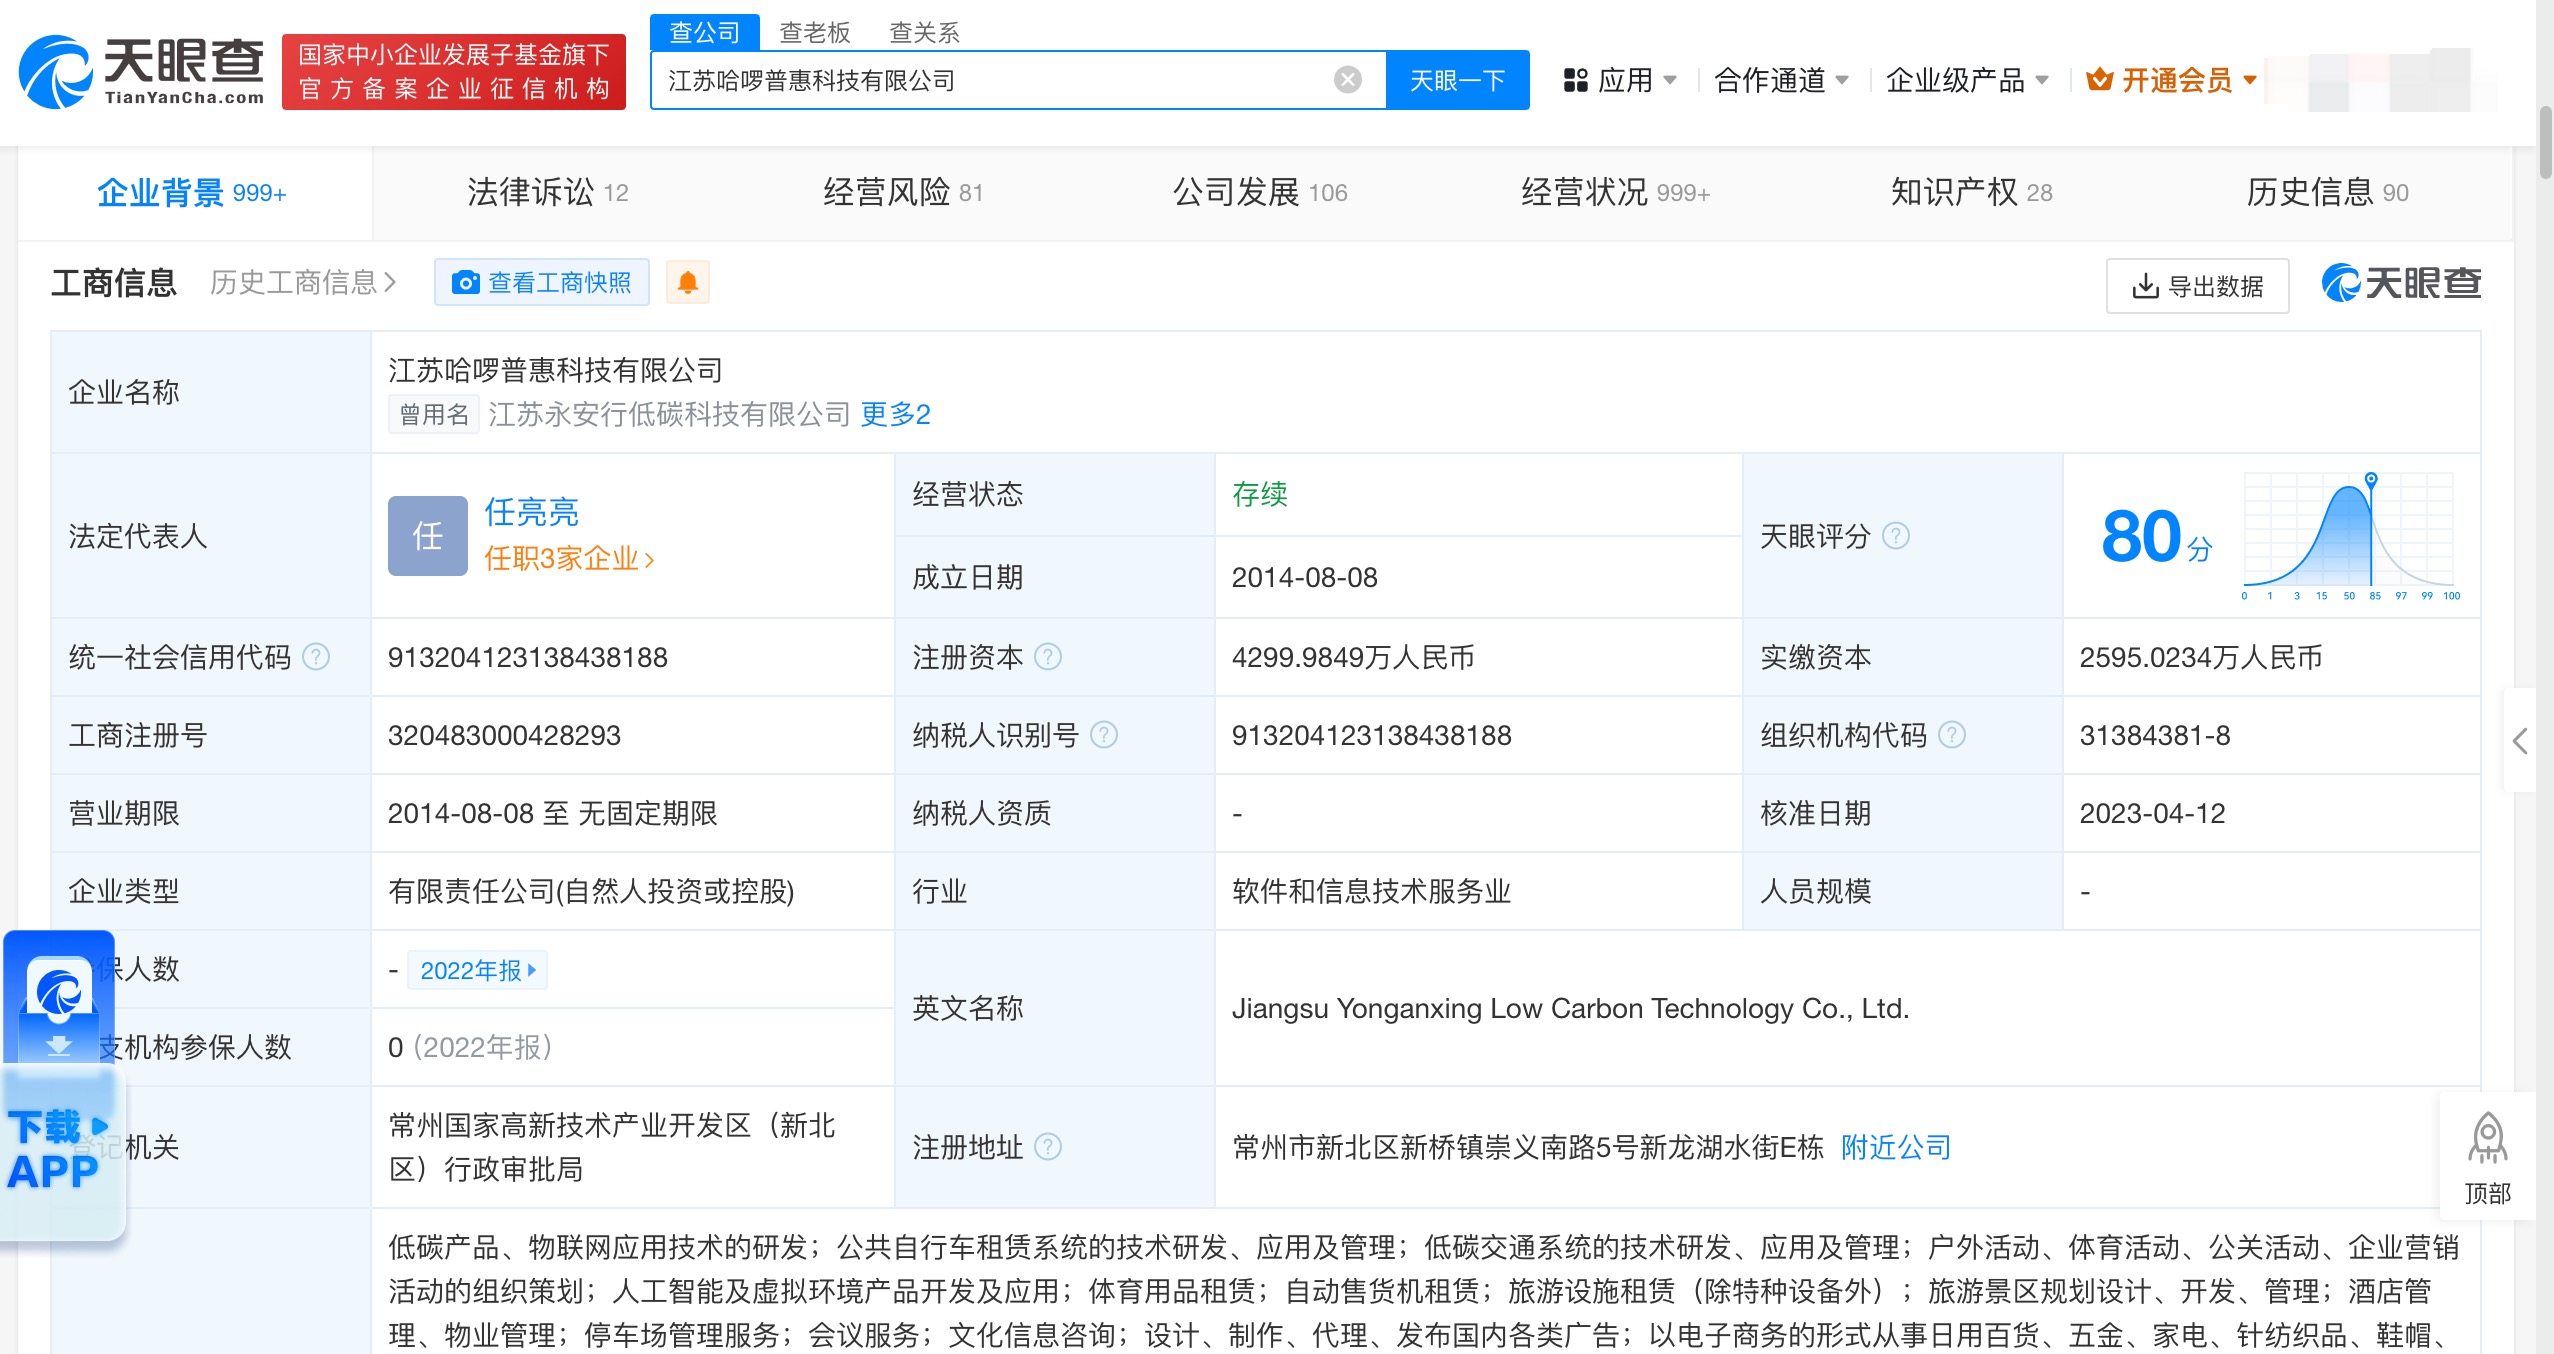Open help icon next to 注册地址
Screen dimensions: 2554x1354
(1047, 1147)
